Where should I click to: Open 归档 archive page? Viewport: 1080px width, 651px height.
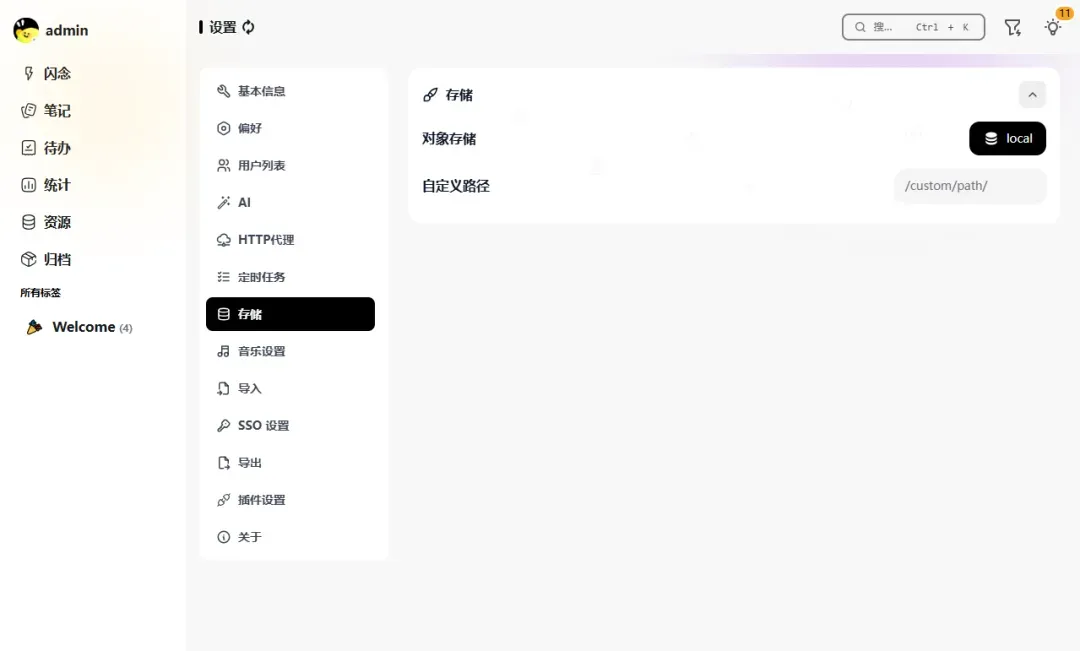[46, 260]
